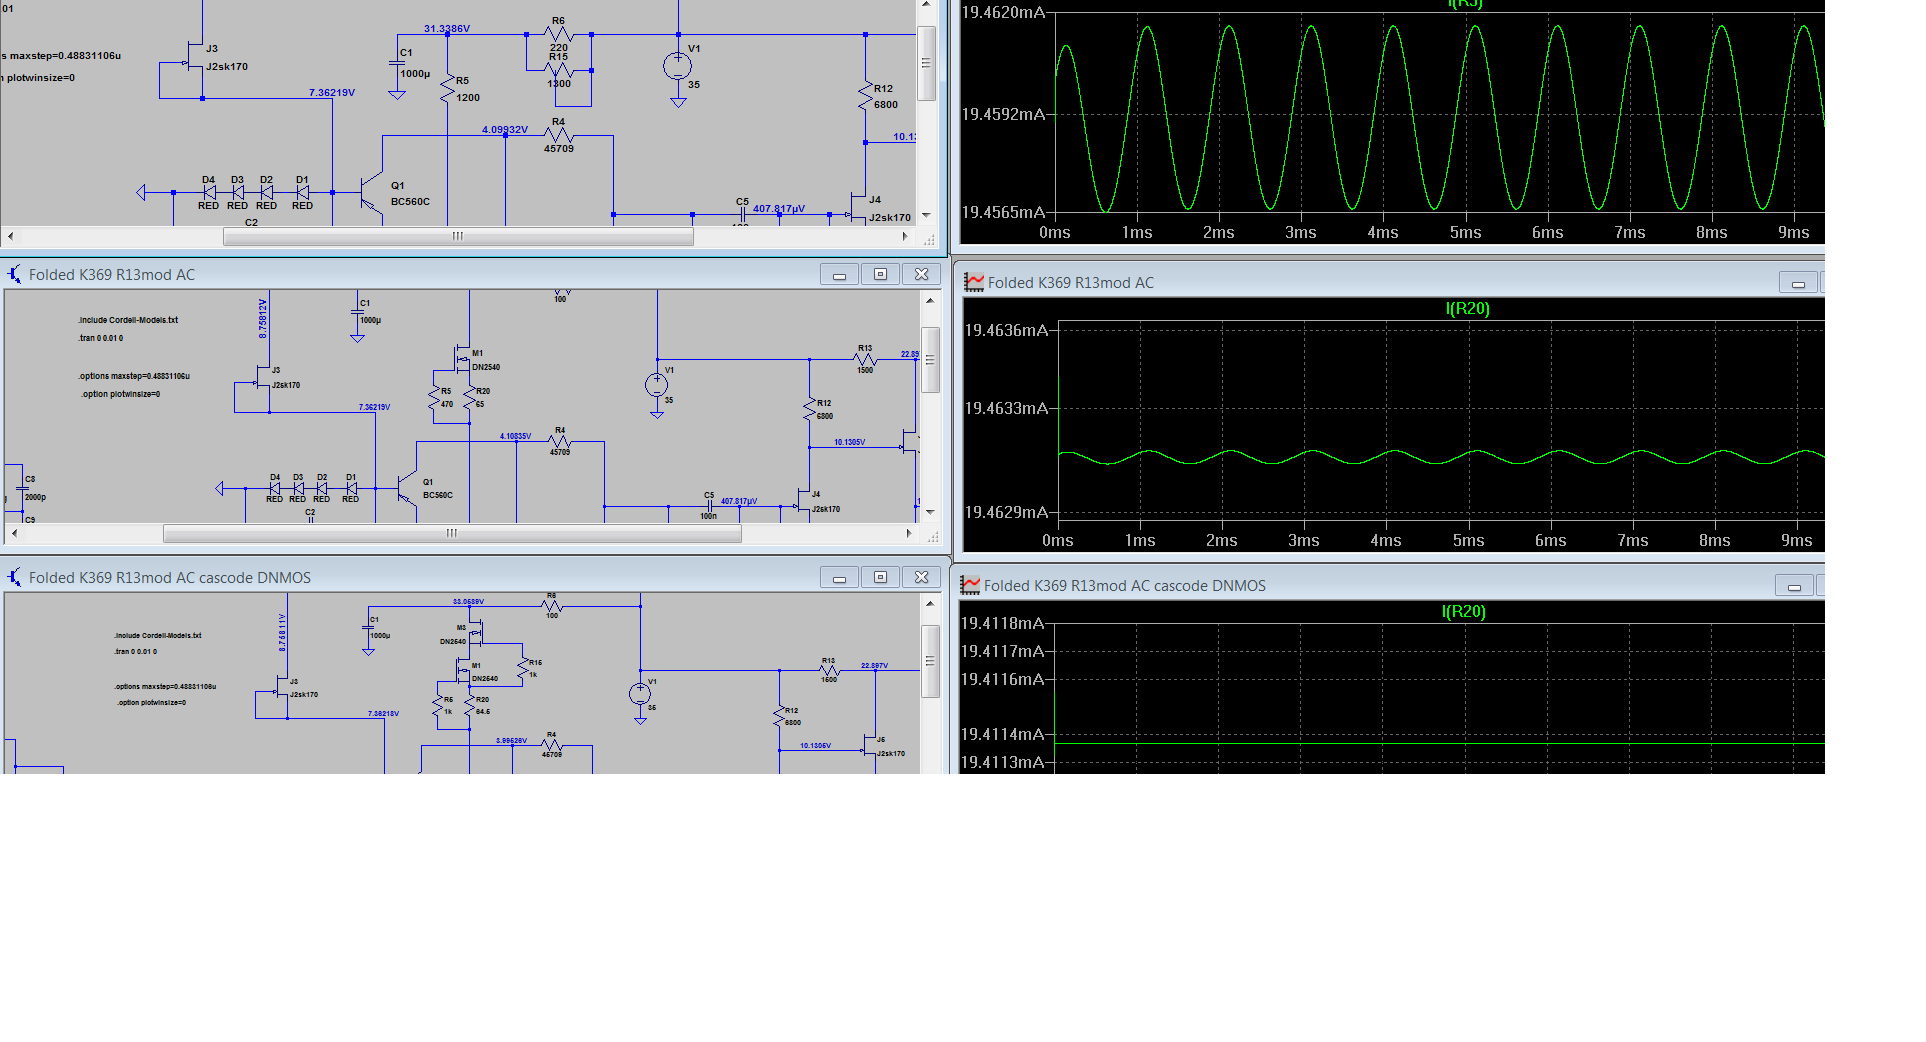Select resistor R15 1300 in the top schematic
This screenshot has height=1042, width=1926.
coord(558,70)
